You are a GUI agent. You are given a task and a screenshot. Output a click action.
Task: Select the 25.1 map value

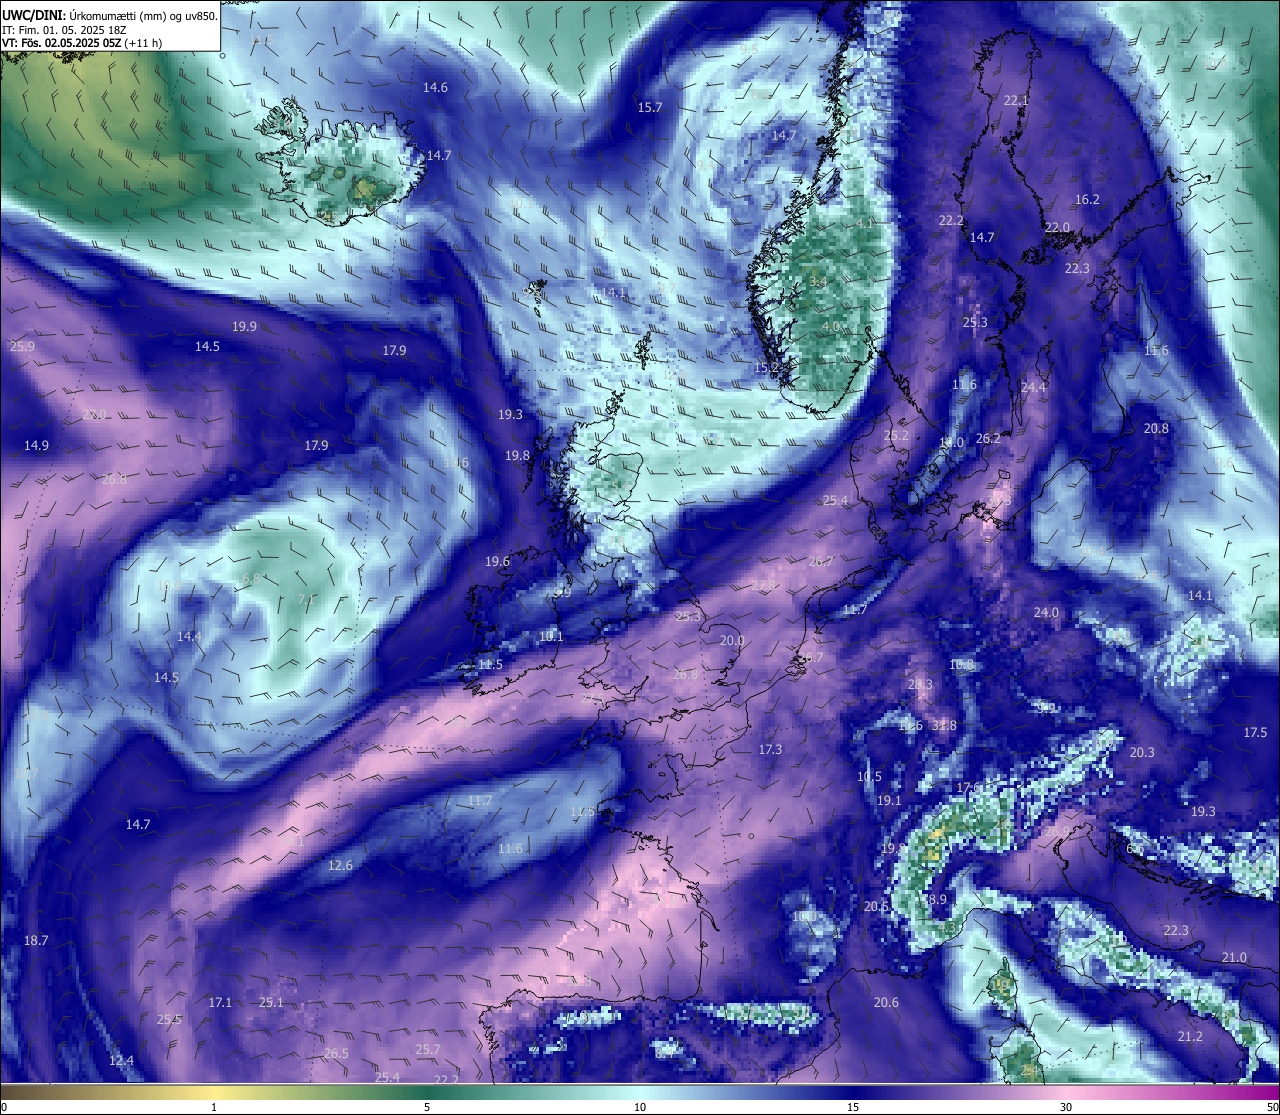pos(271,1002)
